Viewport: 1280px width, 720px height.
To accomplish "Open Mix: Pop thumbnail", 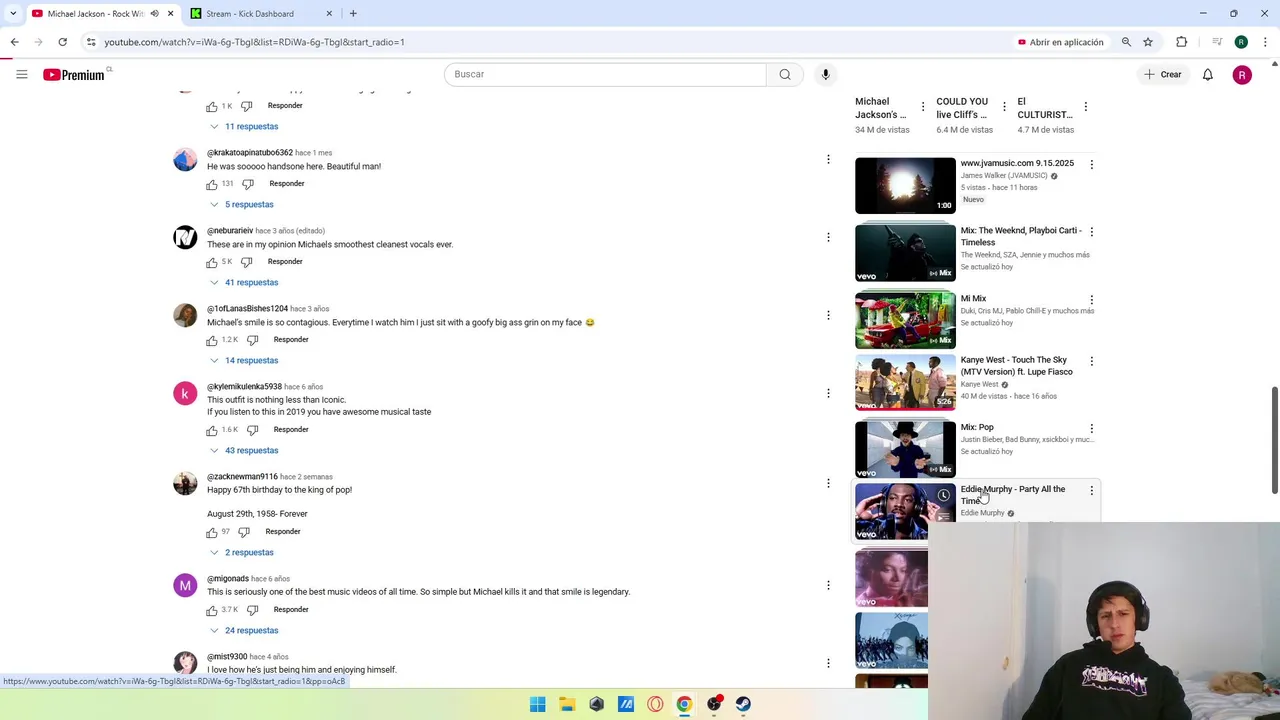I will pos(905,449).
